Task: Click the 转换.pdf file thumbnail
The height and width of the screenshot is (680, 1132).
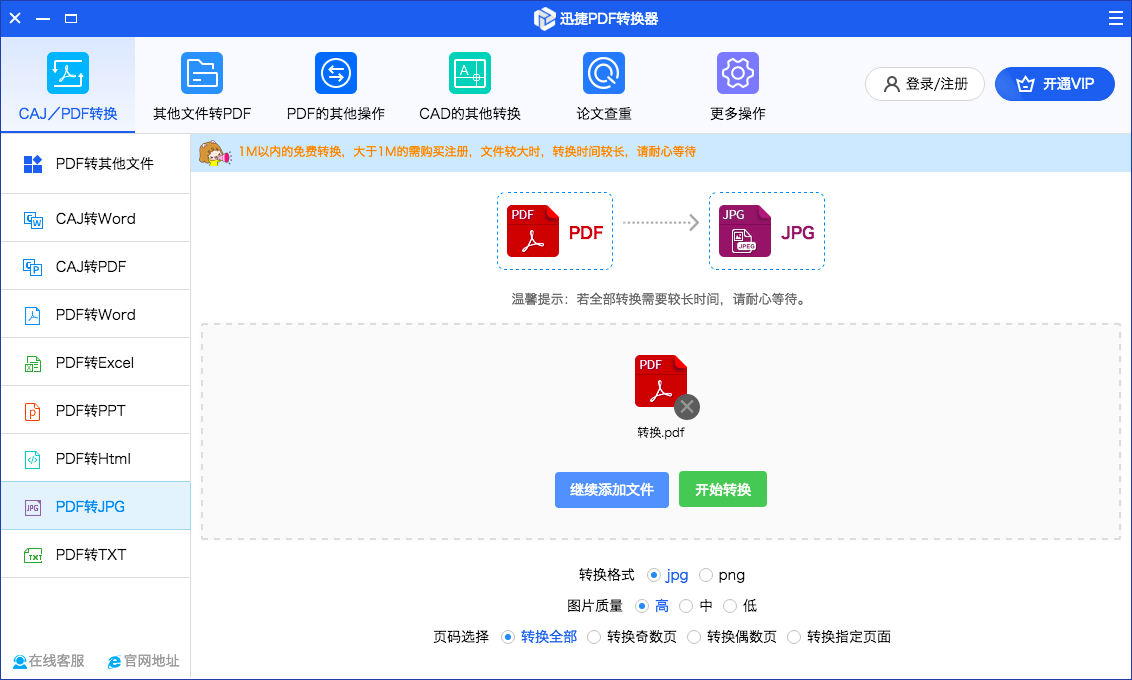Action: coord(661,380)
